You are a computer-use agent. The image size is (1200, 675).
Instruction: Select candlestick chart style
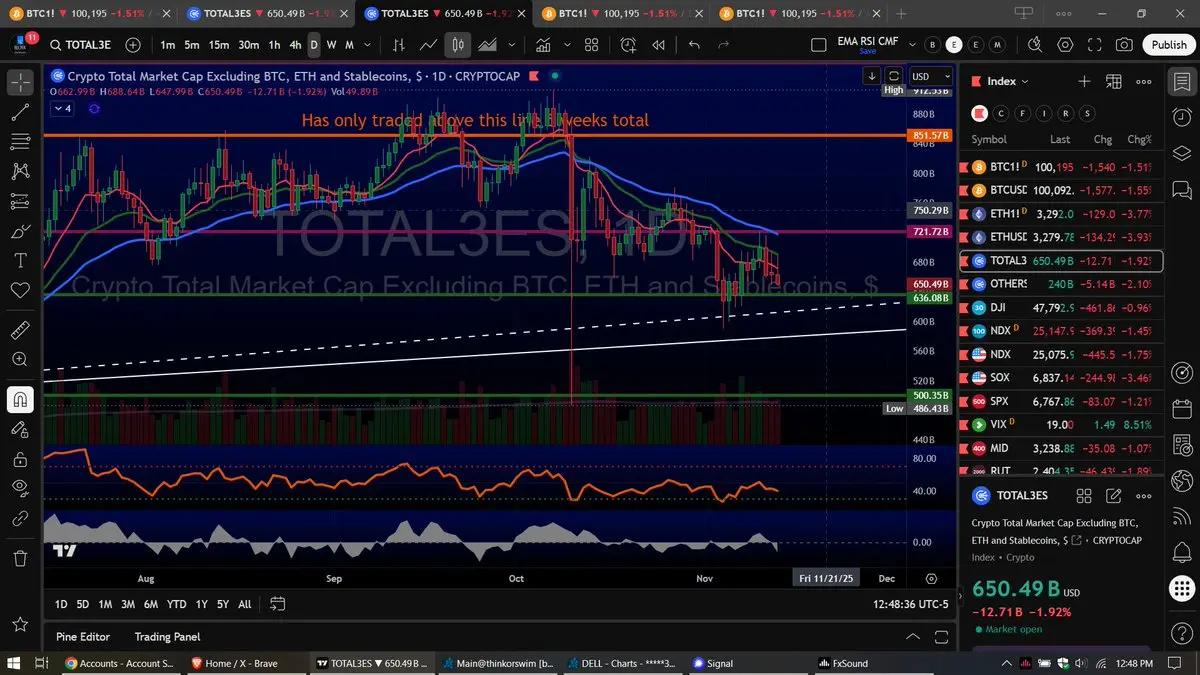click(x=459, y=45)
